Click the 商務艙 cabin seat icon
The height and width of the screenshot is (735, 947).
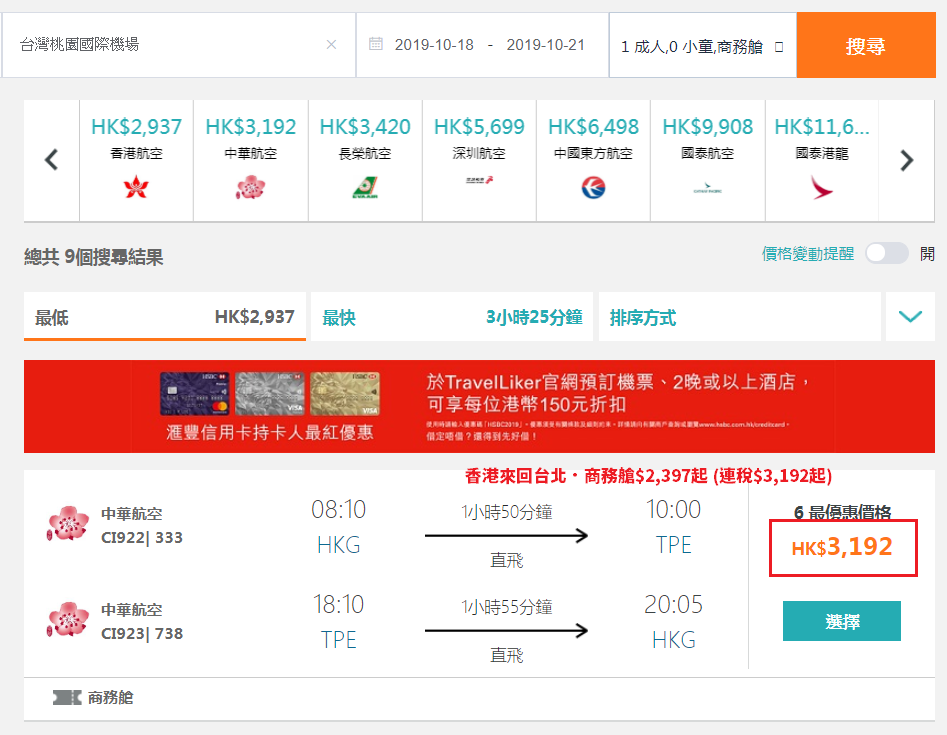67,698
